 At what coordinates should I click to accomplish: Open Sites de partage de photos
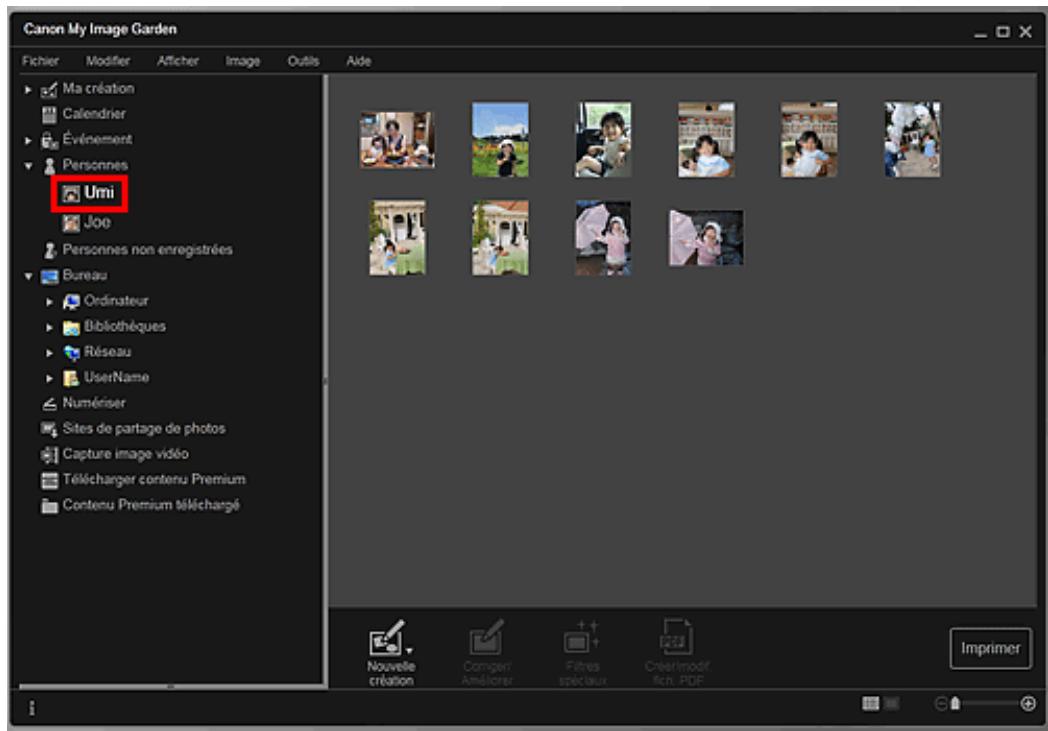[x=142, y=428]
